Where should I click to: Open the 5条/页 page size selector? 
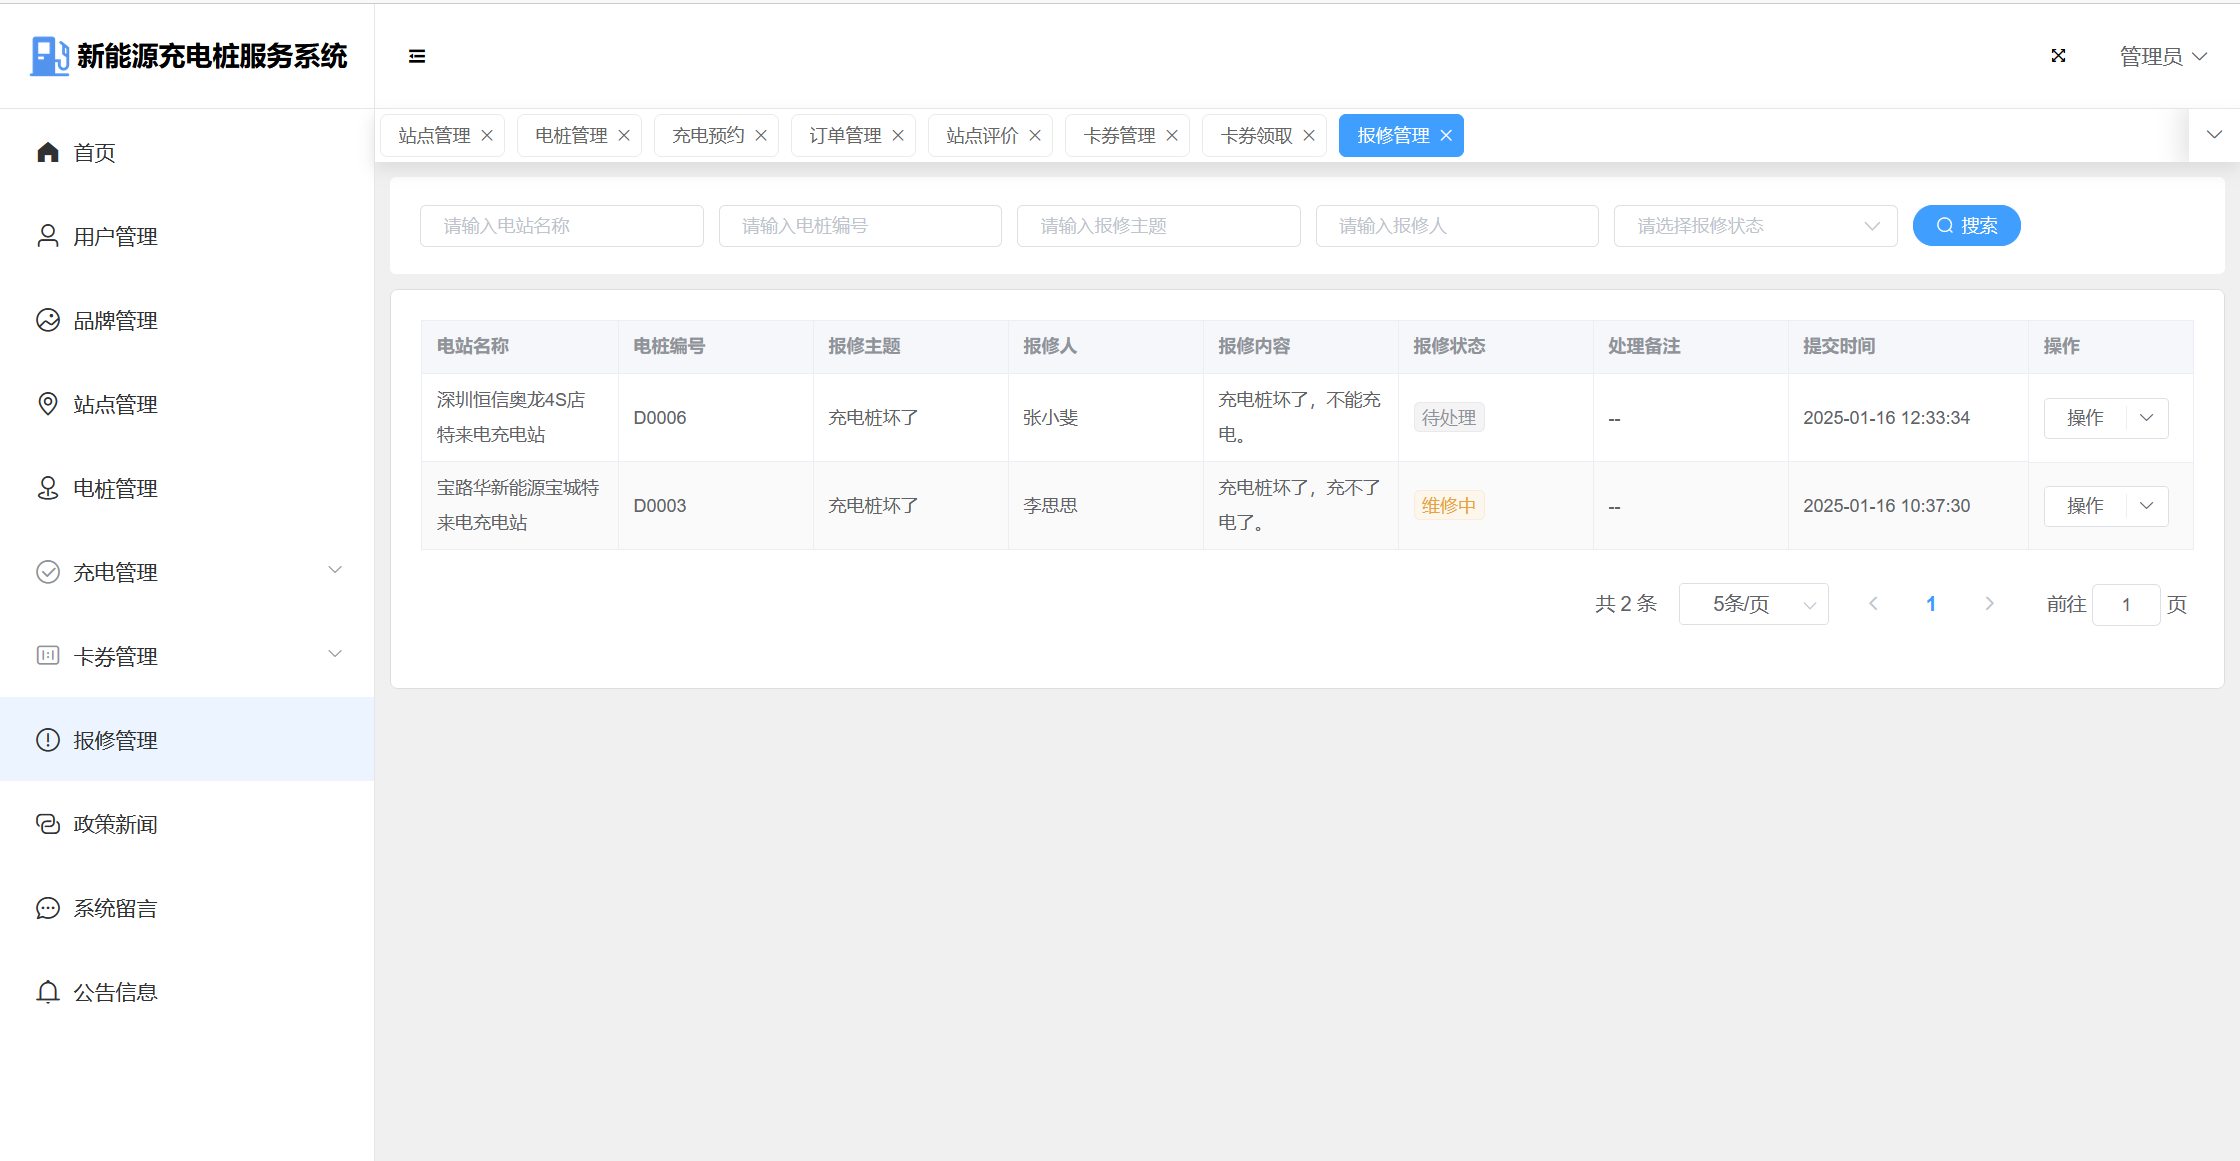point(1753,604)
